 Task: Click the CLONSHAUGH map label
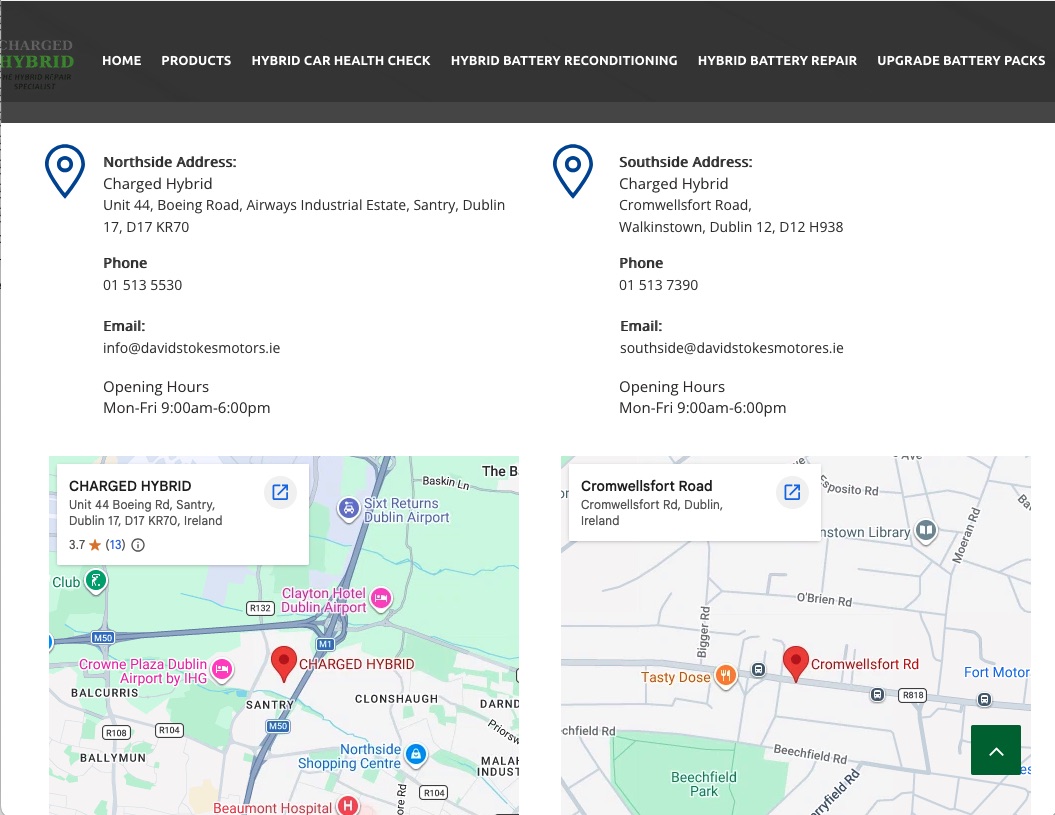click(x=396, y=699)
